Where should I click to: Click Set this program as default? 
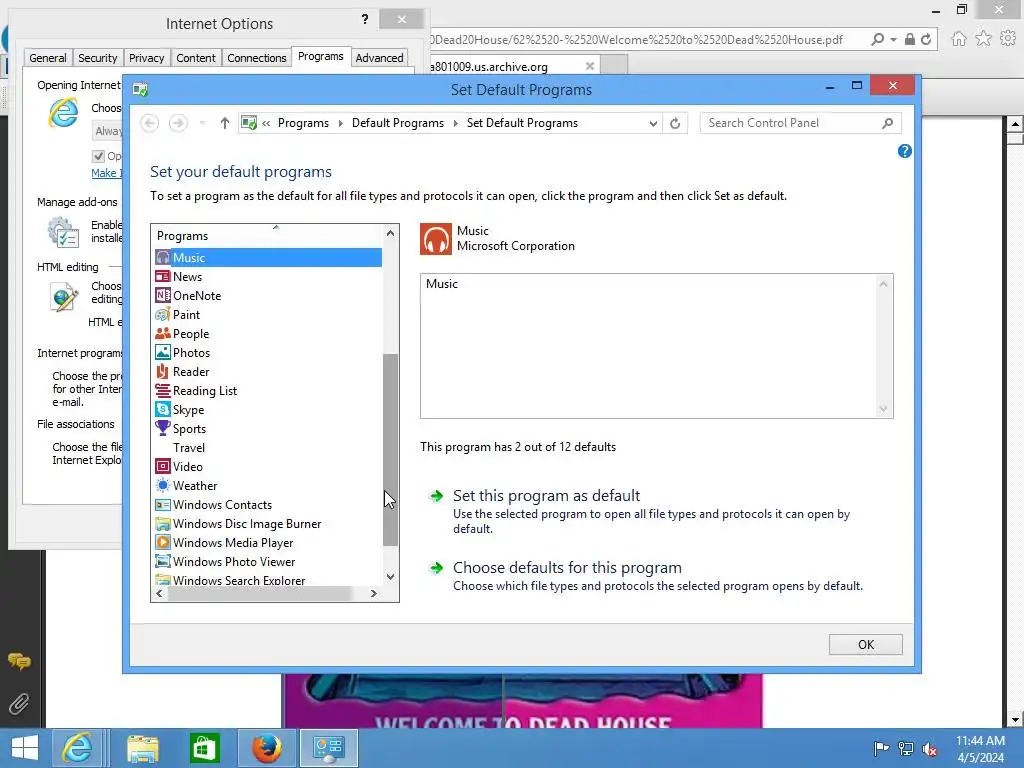point(546,496)
